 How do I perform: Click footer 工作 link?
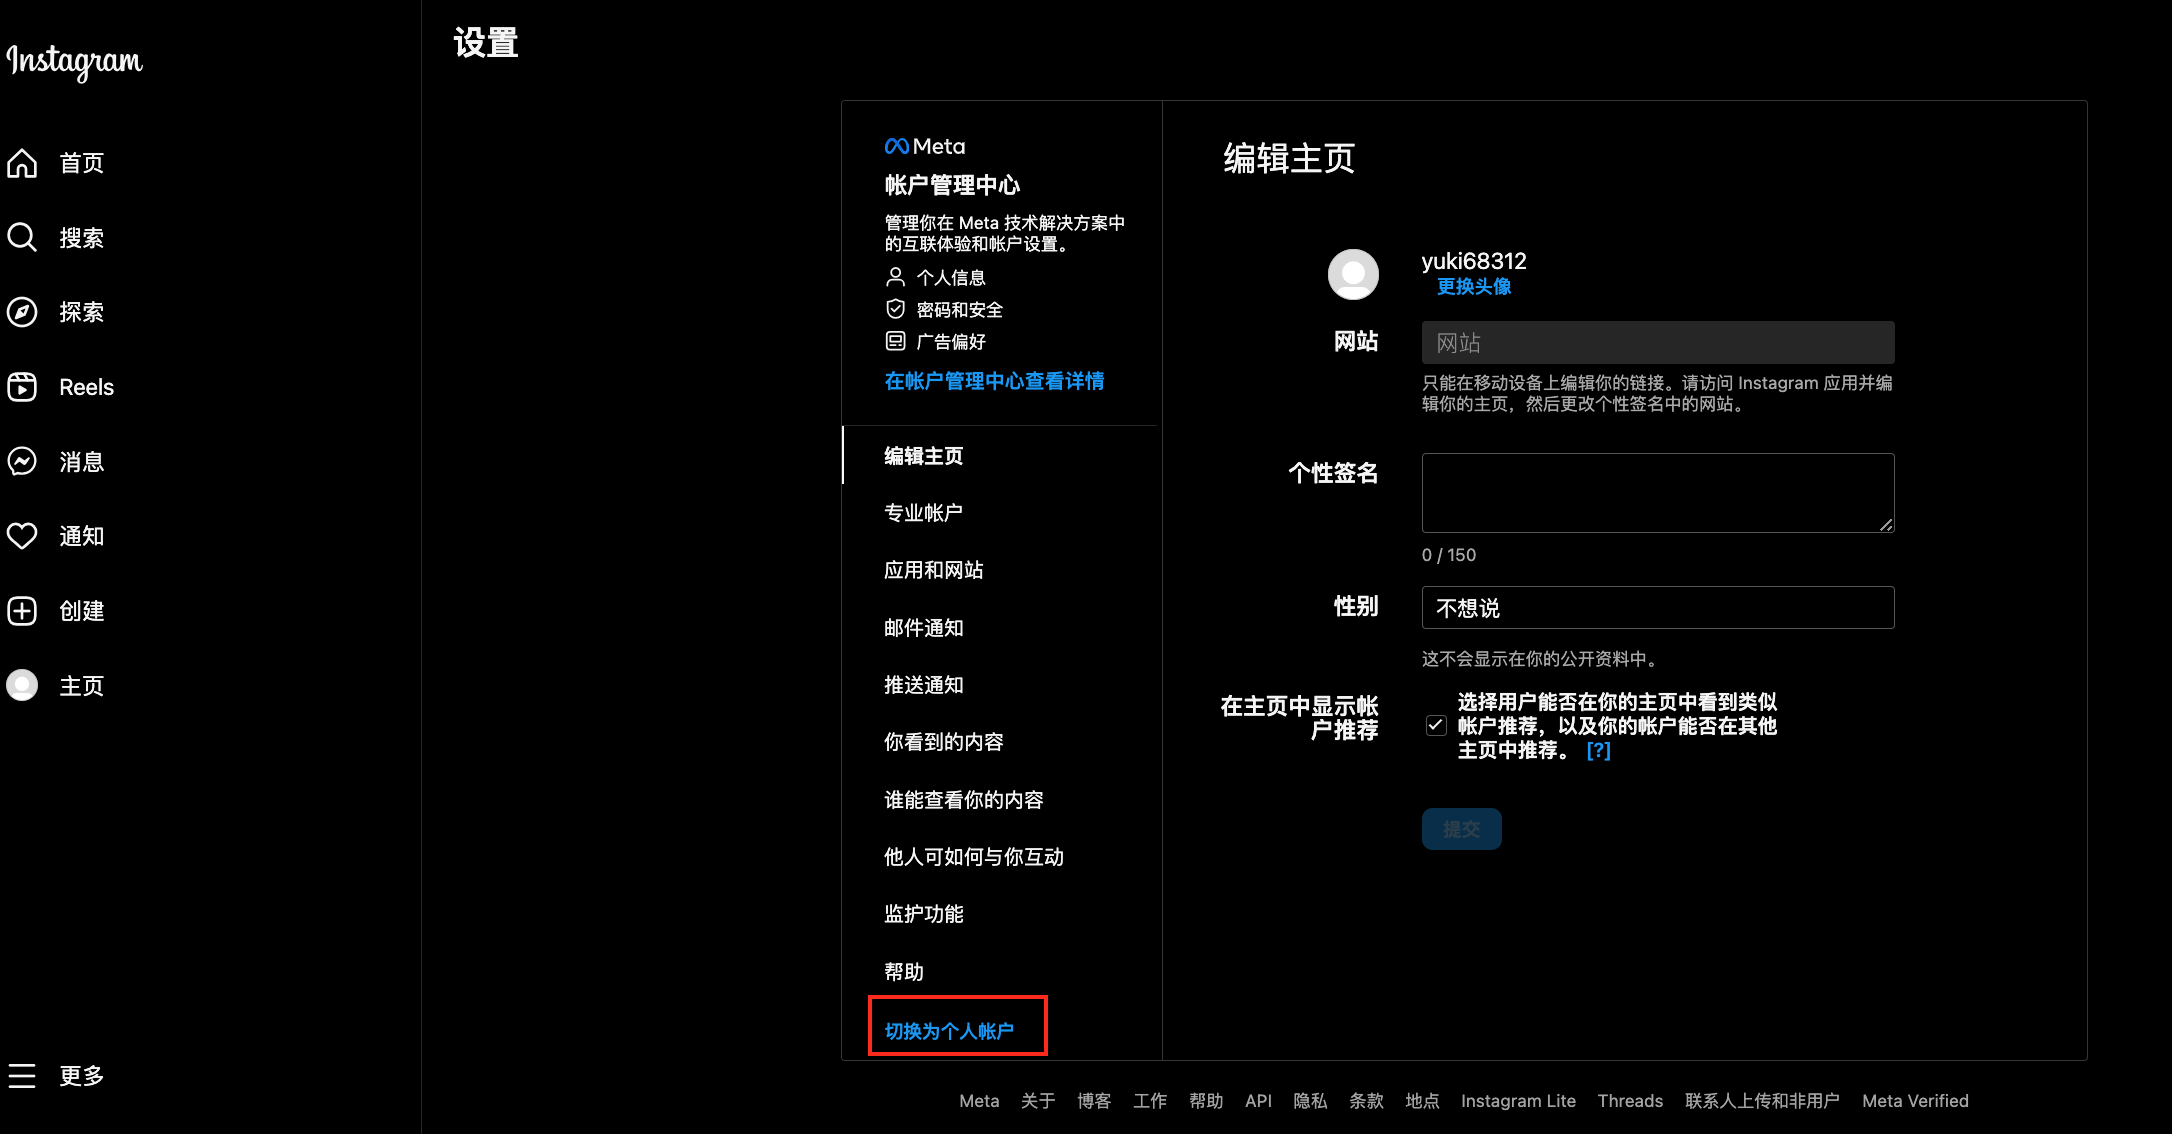pos(1150,1101)
